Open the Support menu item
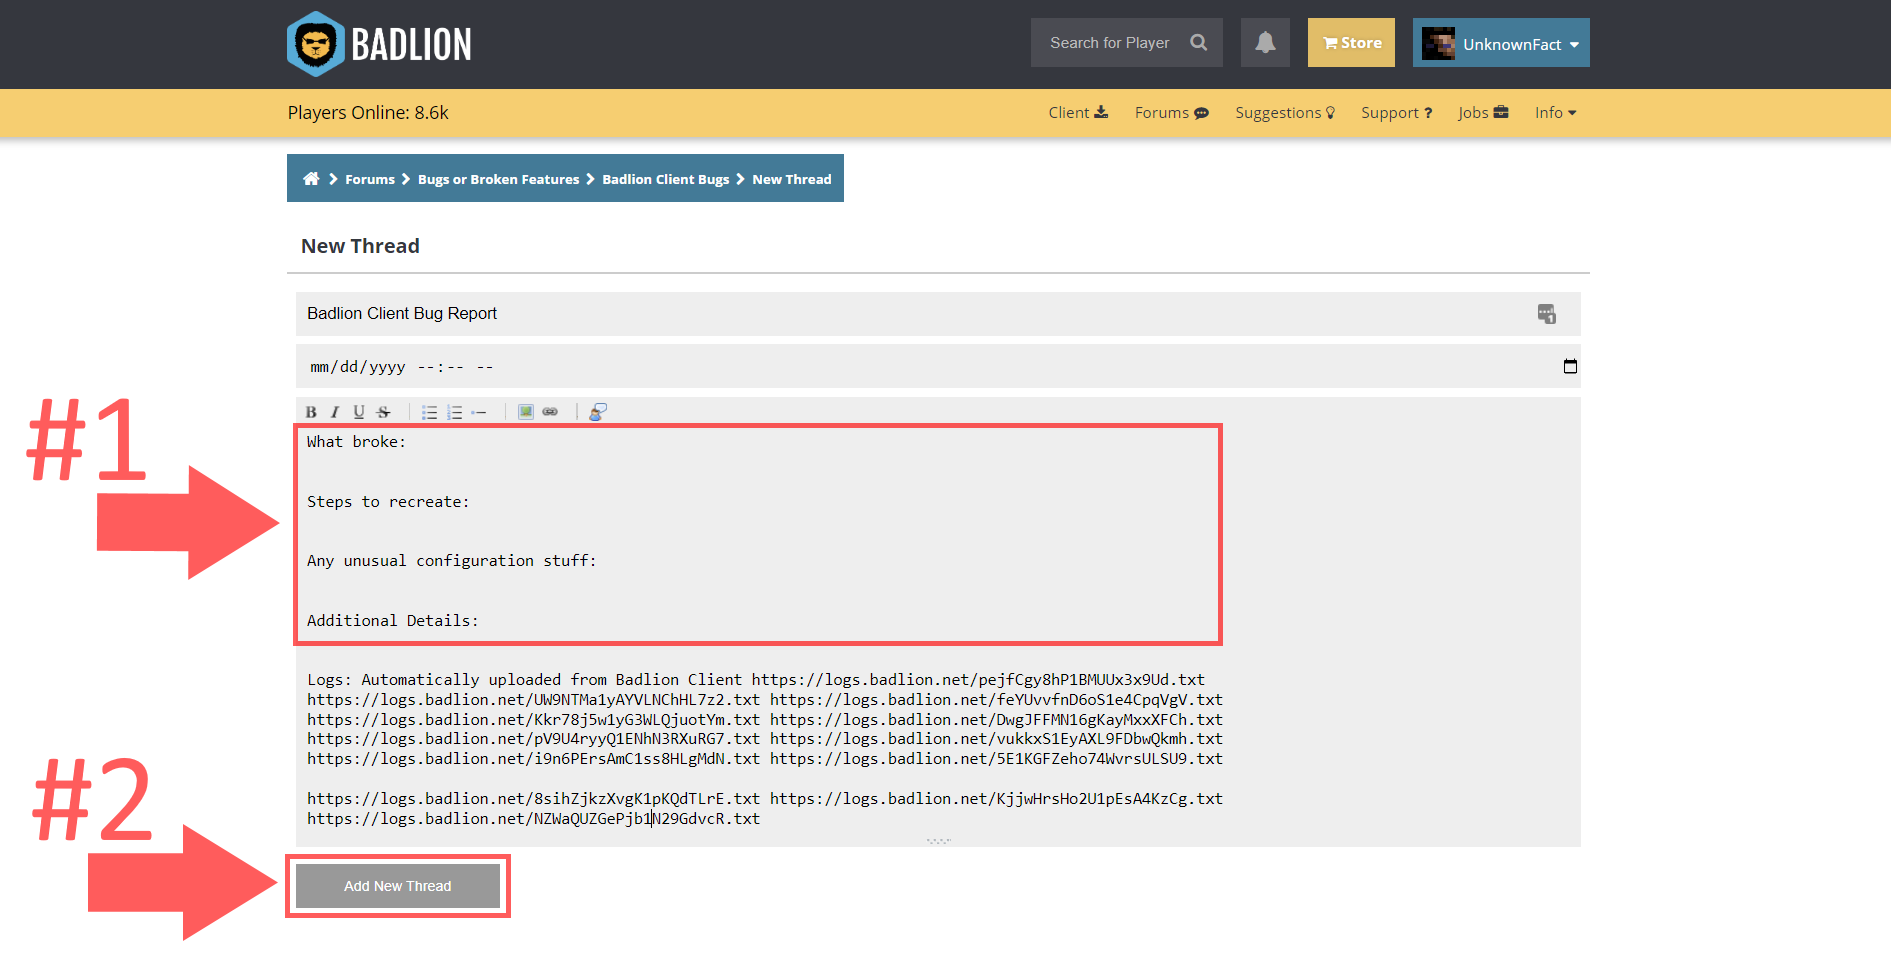Screen dimensions: 1891x954 pos(1396,112)
